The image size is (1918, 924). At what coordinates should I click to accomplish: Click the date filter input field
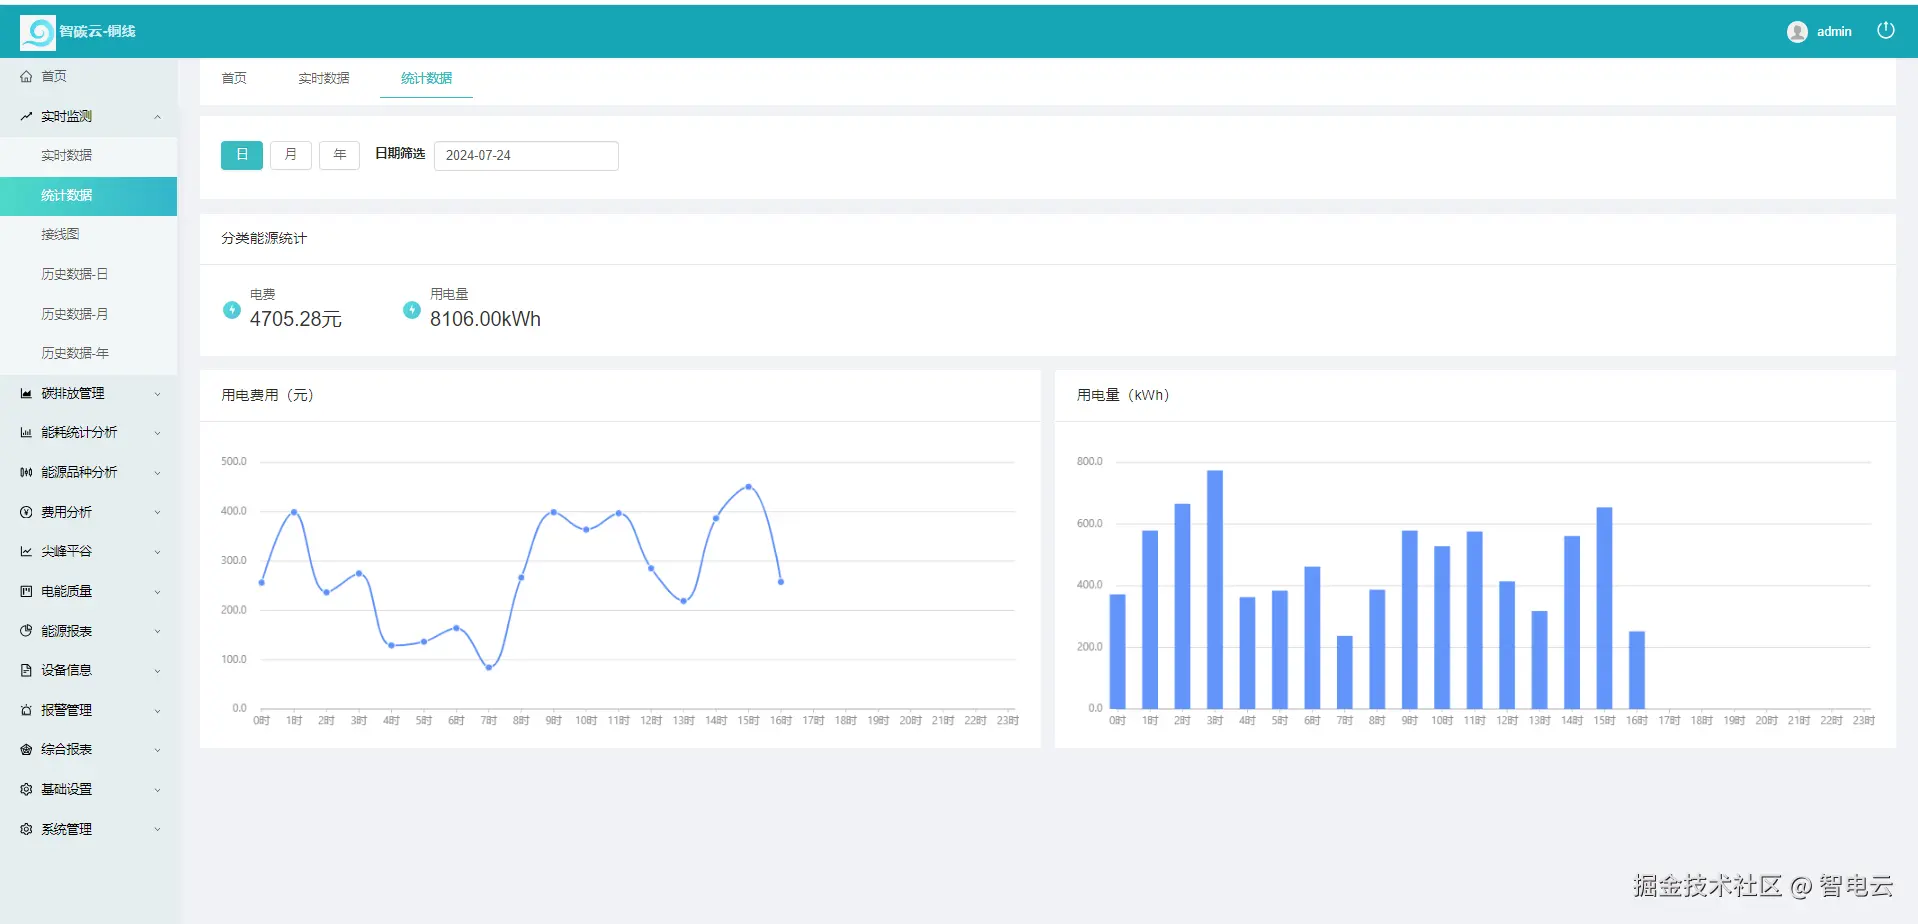pyautogui.click(x=526, y=155)
